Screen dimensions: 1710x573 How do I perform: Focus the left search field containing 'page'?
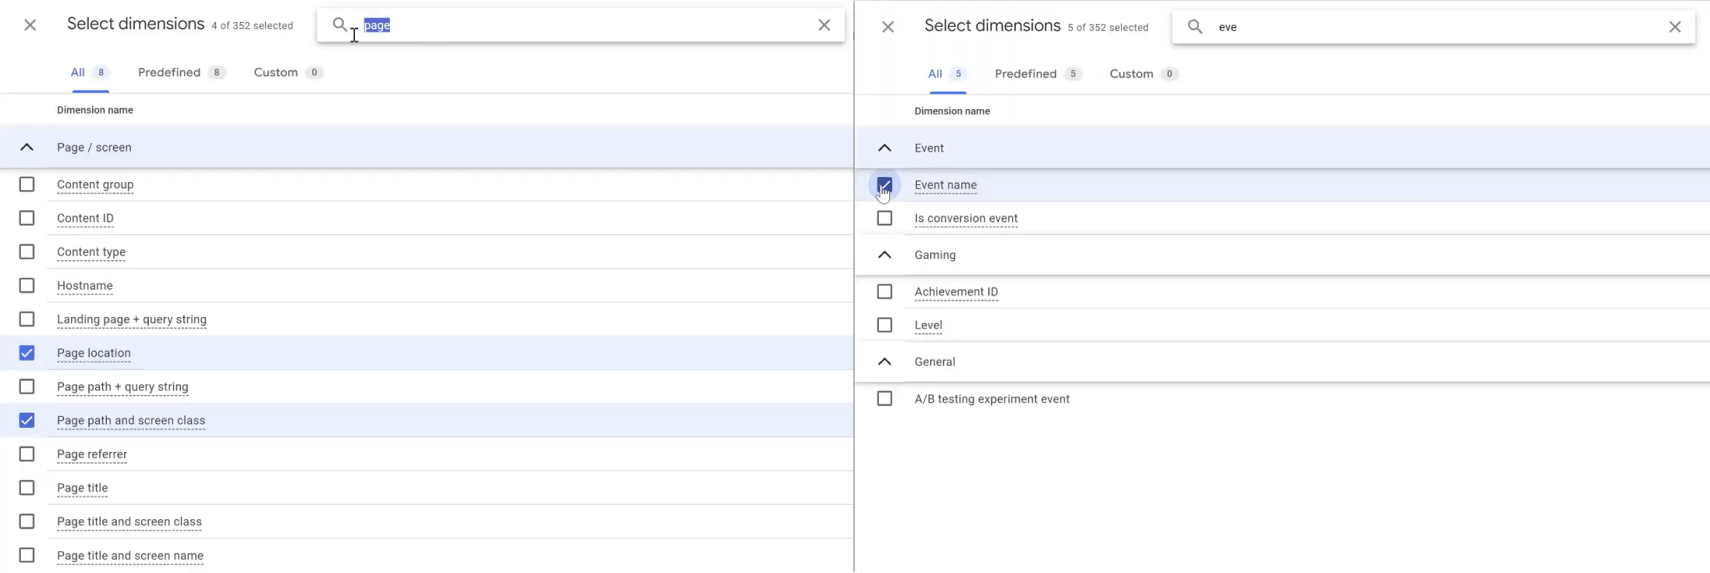581,25
